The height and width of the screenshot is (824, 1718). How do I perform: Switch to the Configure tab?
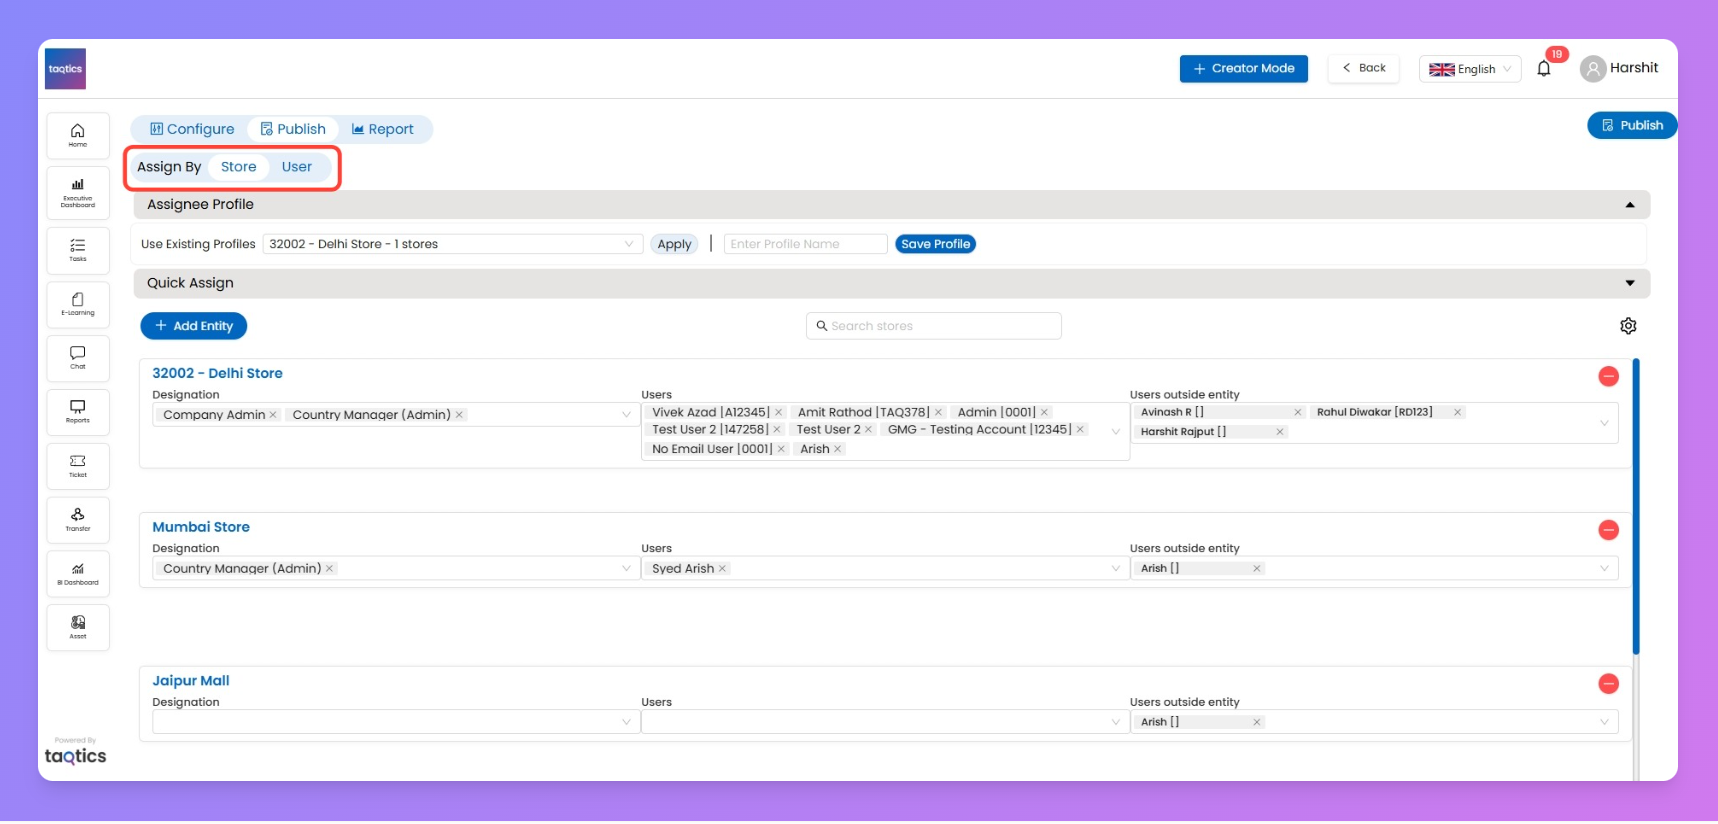pyautogui.click(x=192, y=129)
